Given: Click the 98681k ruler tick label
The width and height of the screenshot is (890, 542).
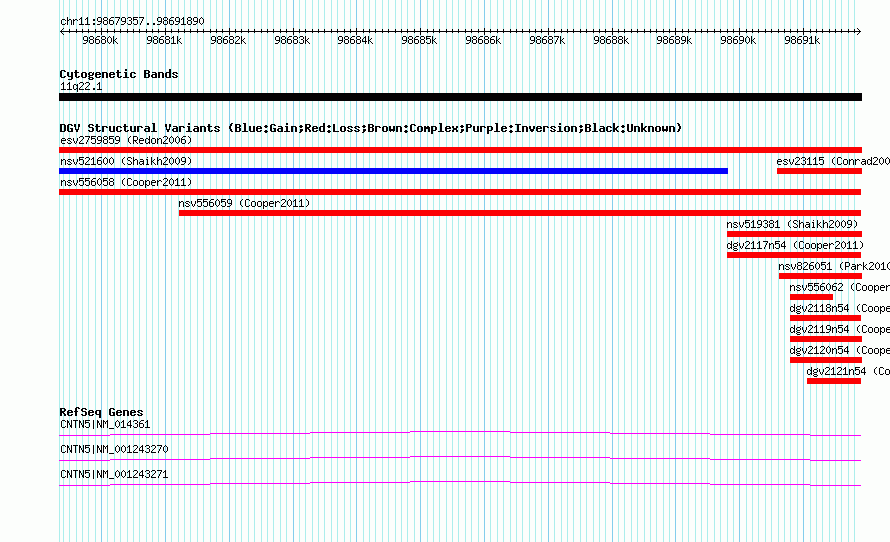Looking at the screenshot, I should pyautogui.click(x=164, y=40).
